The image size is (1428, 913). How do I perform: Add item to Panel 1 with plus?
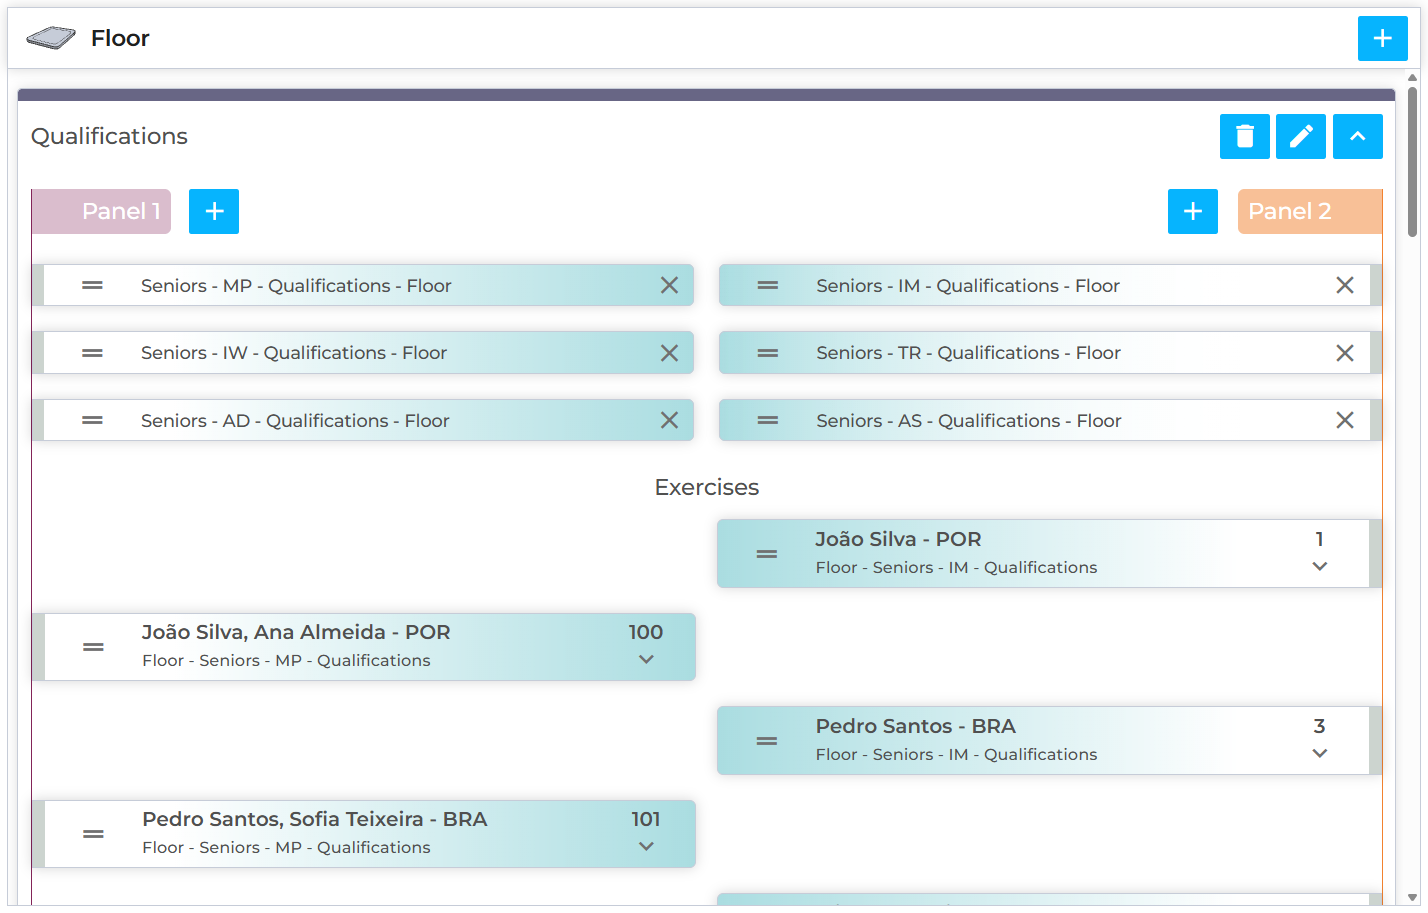click(x=214, y=211)
